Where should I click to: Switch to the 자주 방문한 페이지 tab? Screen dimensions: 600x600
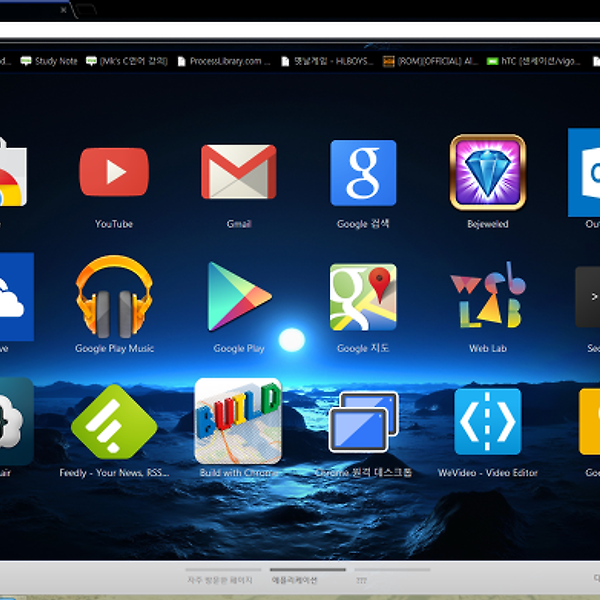point(221,579)
